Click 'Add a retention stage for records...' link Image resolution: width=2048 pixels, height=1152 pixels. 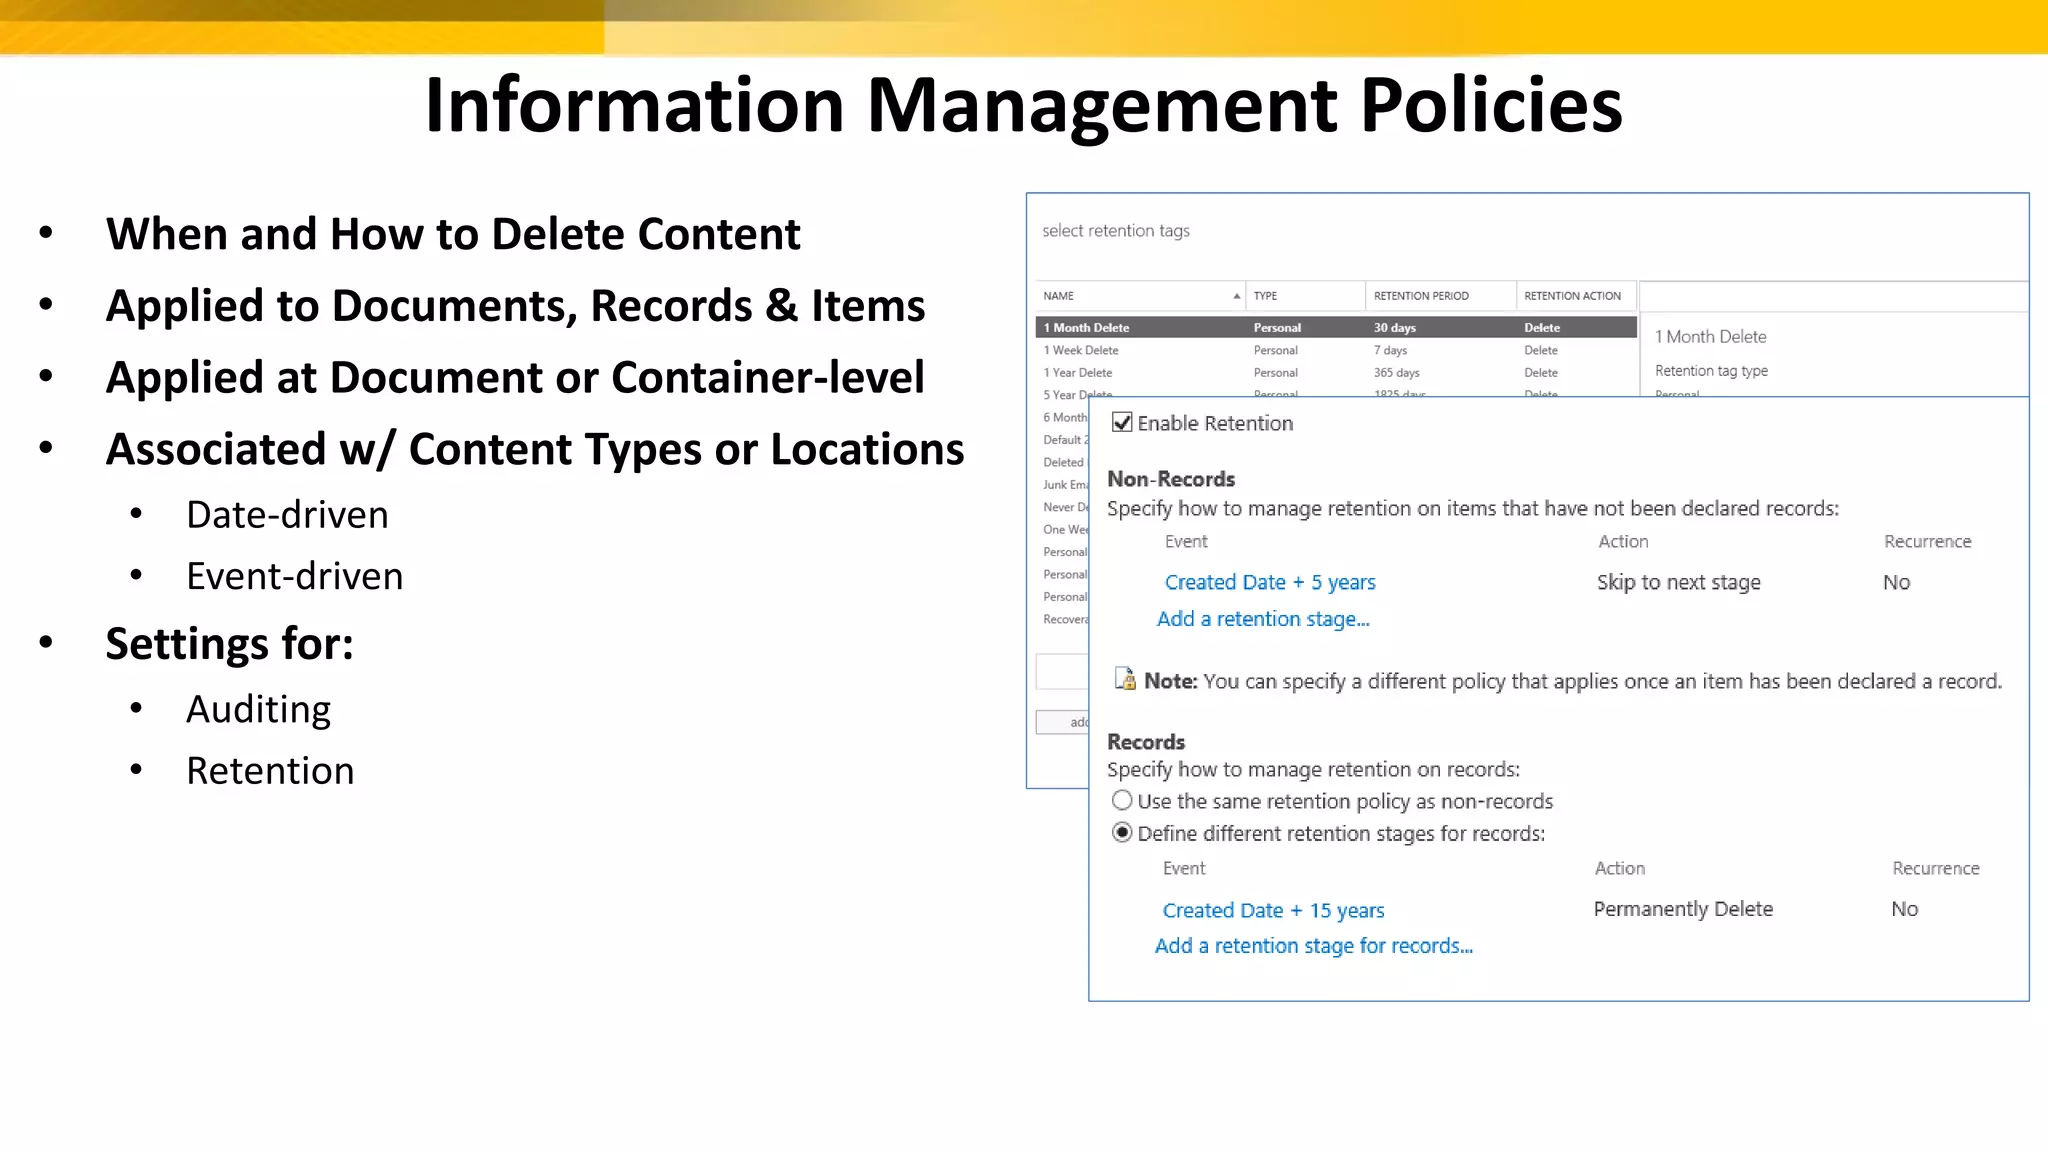(x=1314, y=946)
